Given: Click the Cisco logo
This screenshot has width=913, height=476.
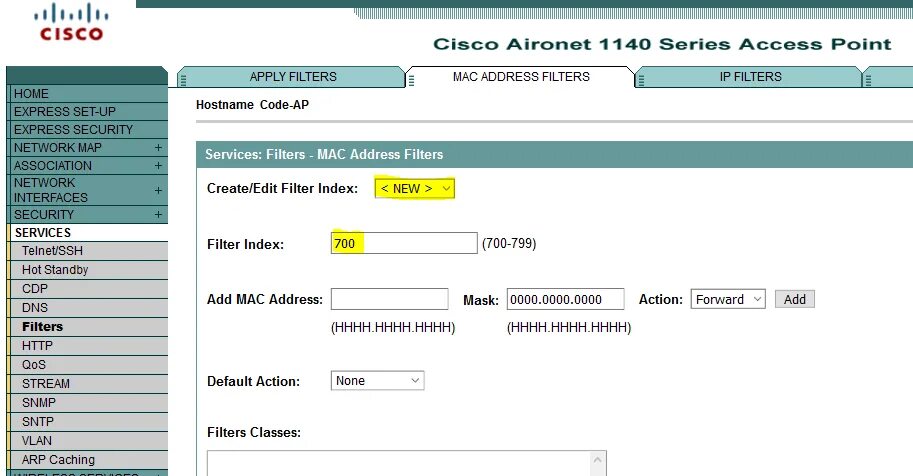Looking at the screenshot, I should point(70,22).
